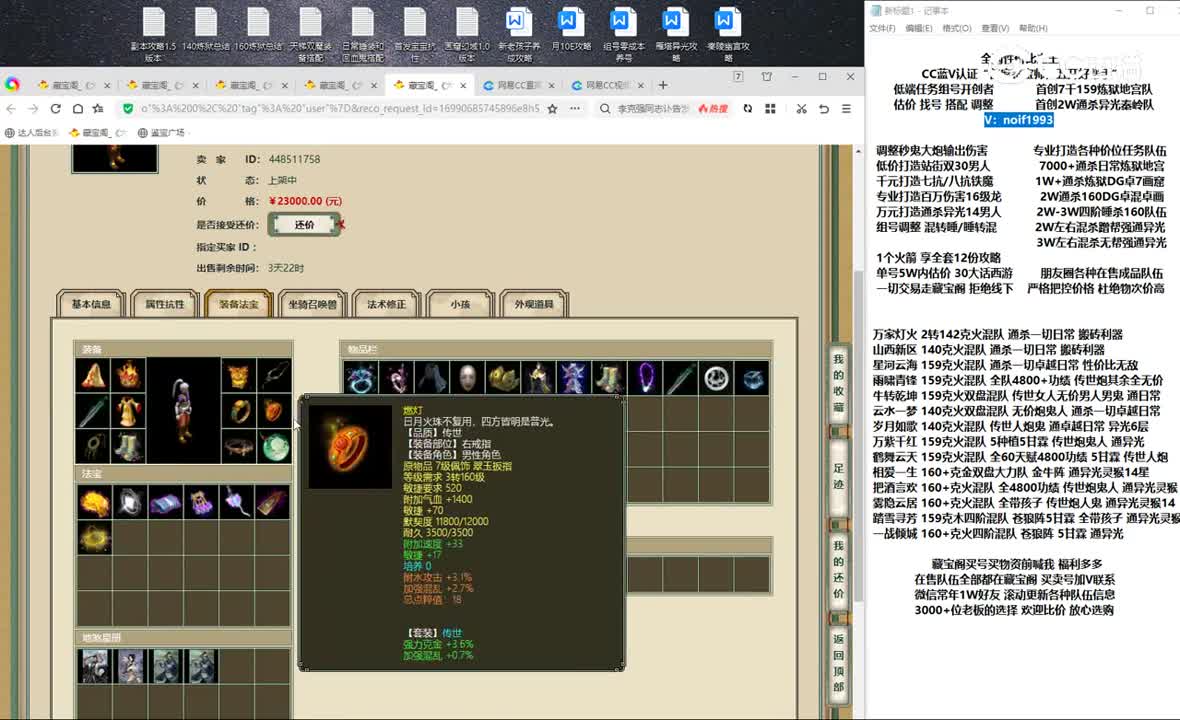Click the 还价 bargain button
Screen dimensions: 1180x720
304,224
